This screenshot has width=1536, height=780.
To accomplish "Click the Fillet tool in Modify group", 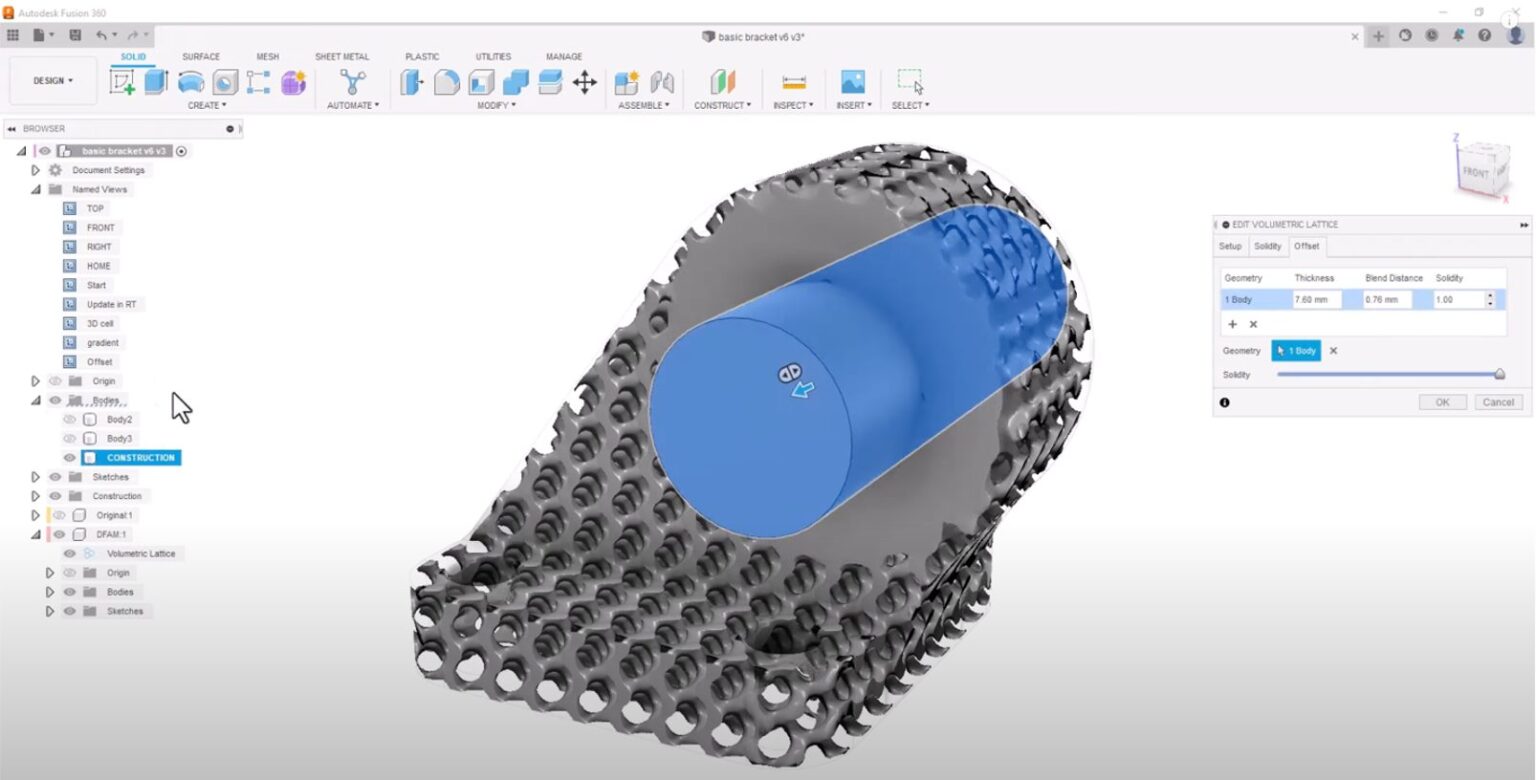I will click(445, 80).
